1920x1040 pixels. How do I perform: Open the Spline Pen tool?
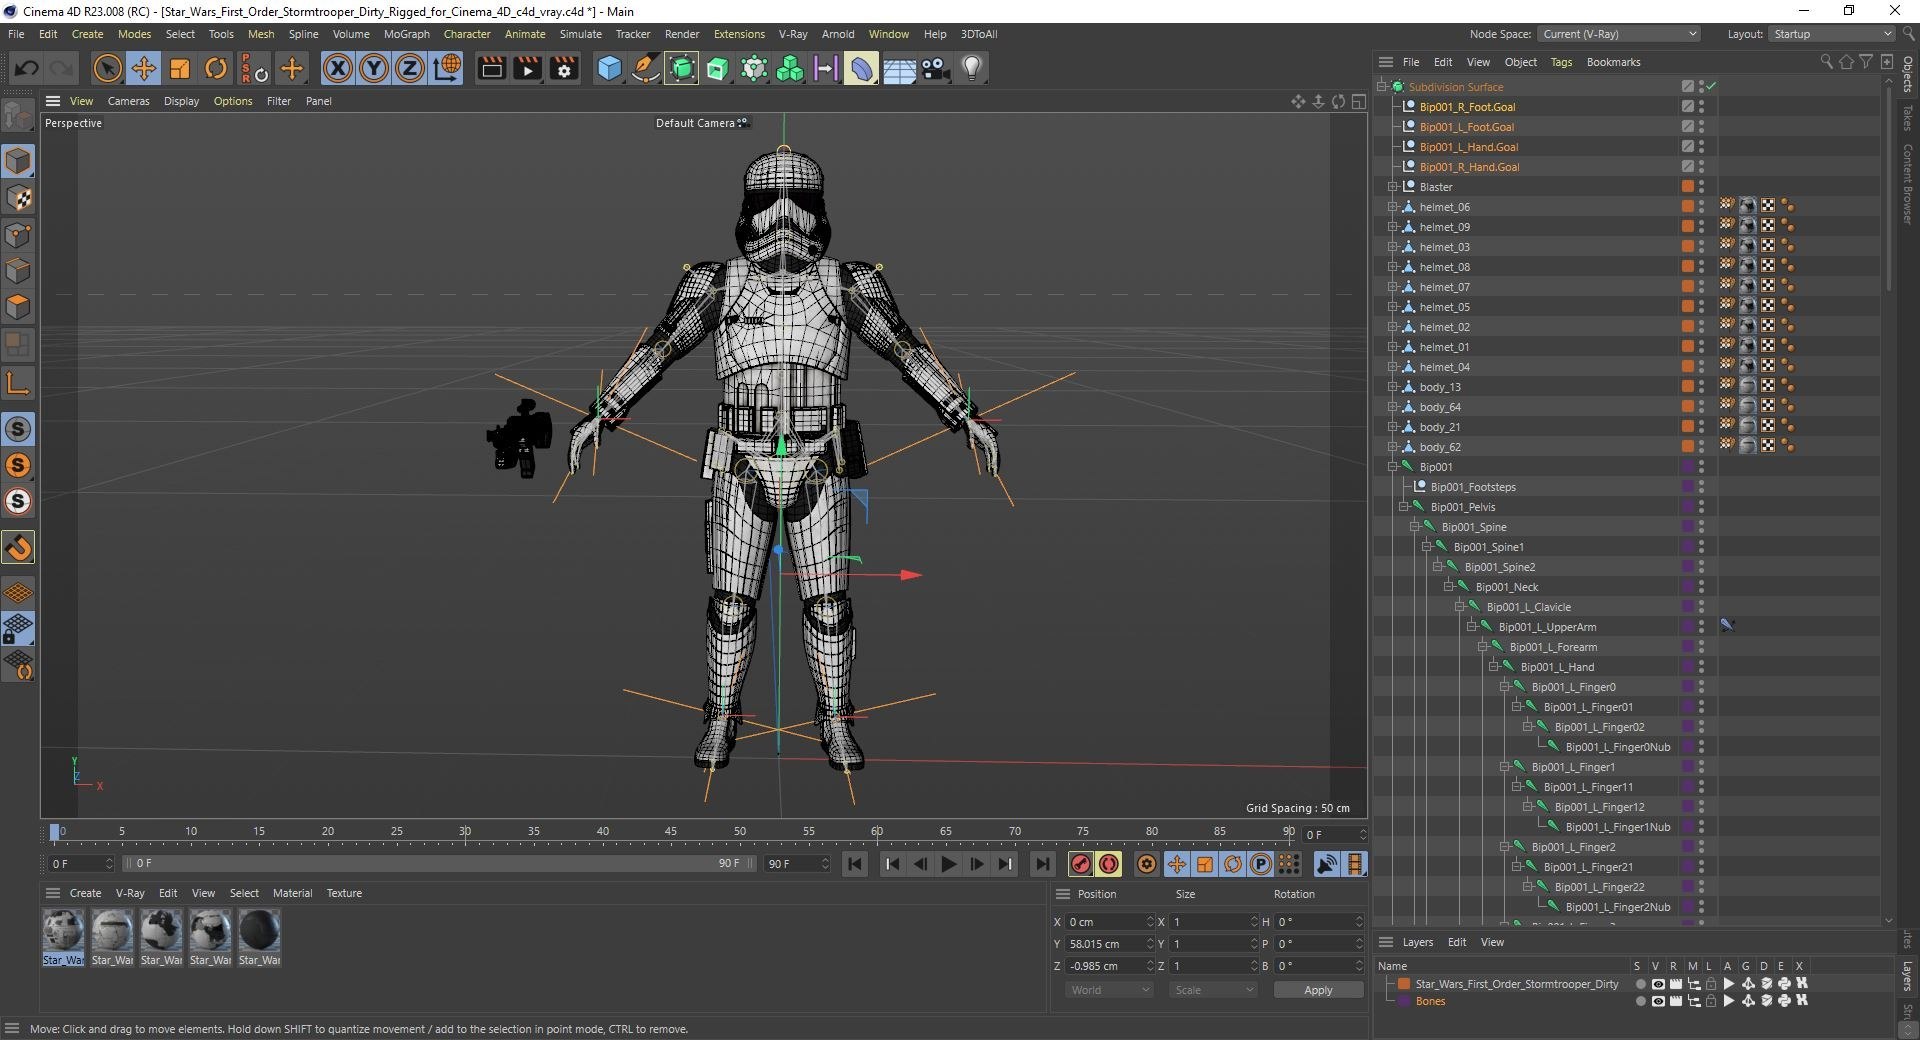(646, 68)
